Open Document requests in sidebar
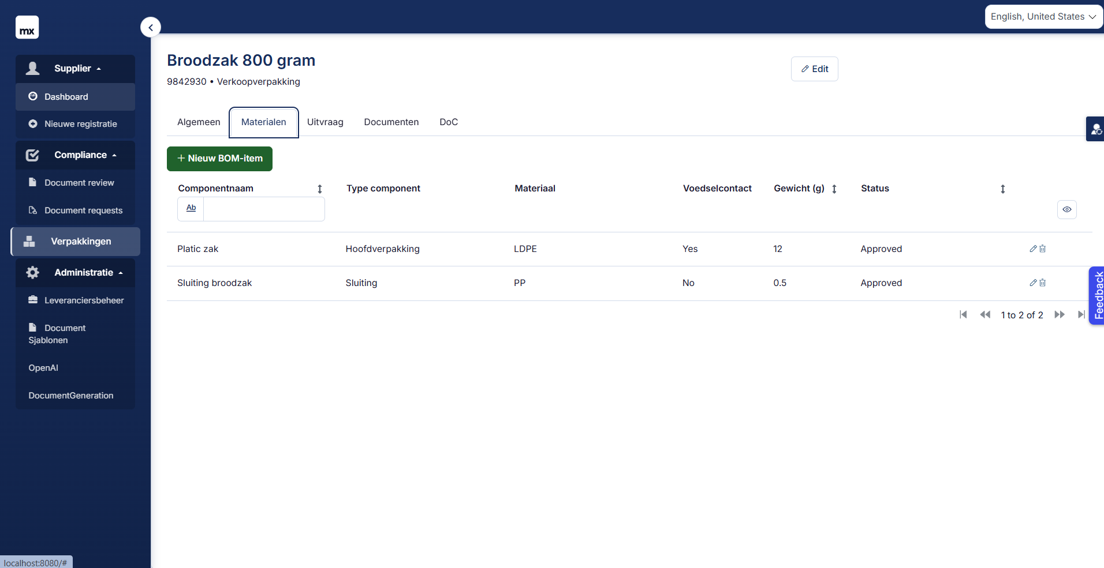The height and width of the screenshot is (568, 1104). click(75, 210)
